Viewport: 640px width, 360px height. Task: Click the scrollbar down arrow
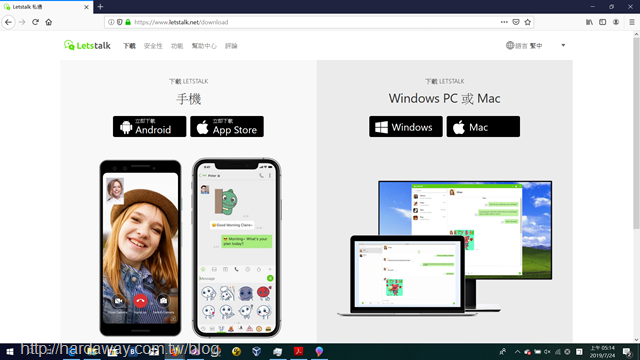click(636, 339)
